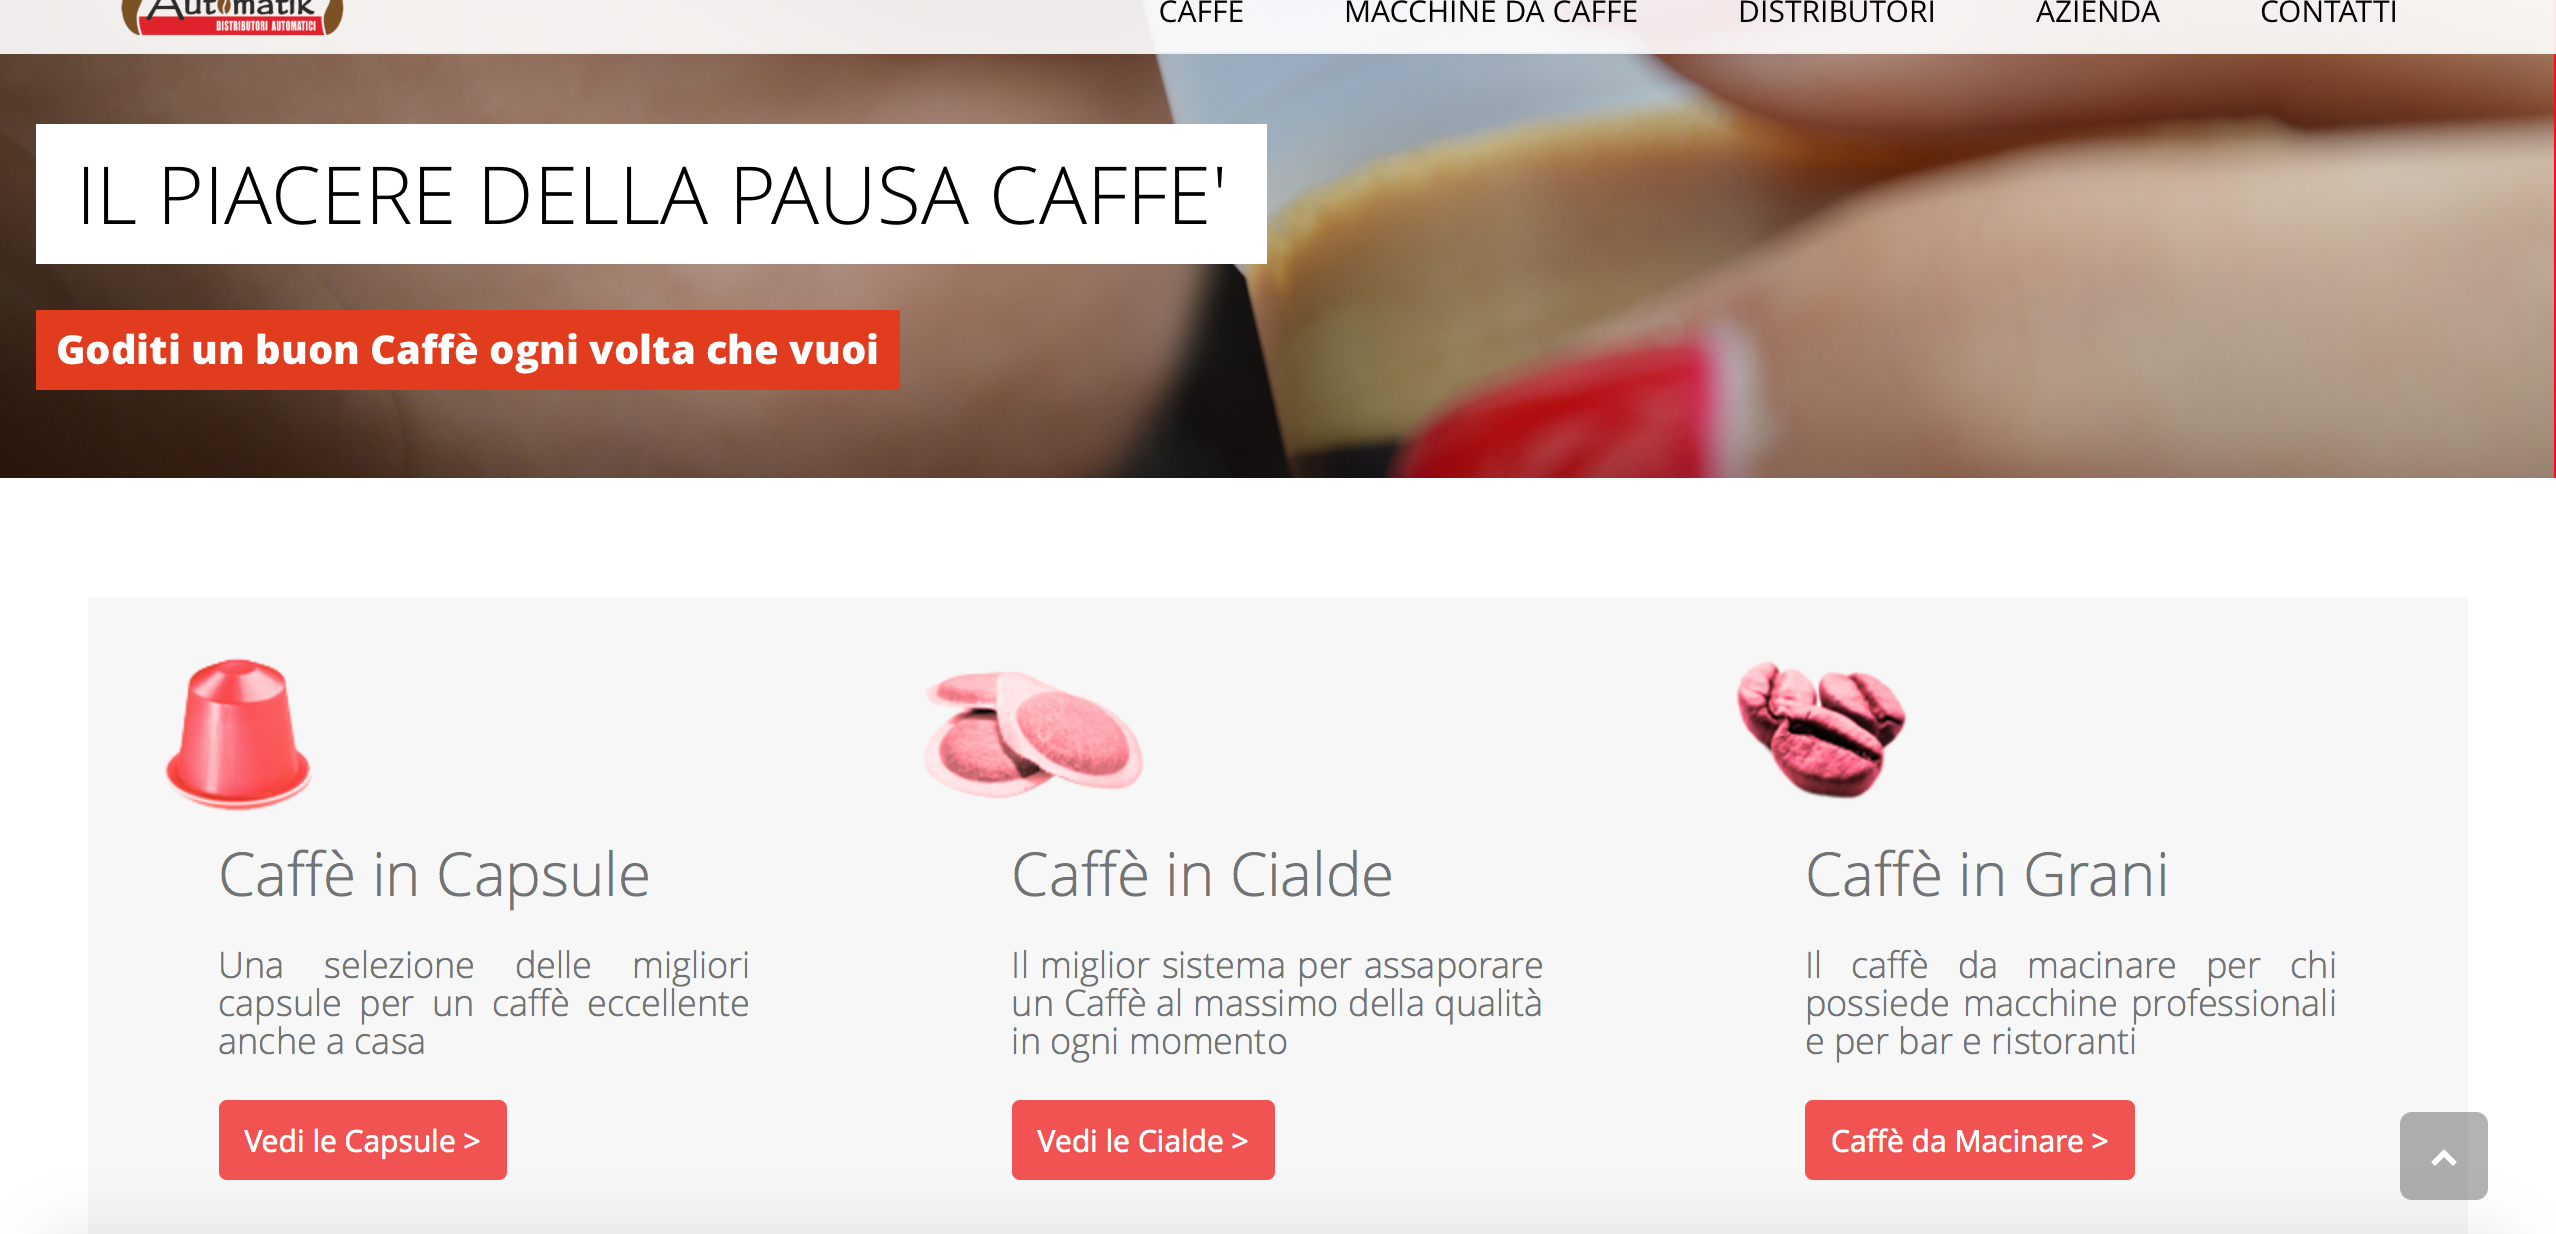Click the Caffè da Macinare button
Image resolution: width=2556 pixels, height=1234 pixels.
(1969, 1140)
